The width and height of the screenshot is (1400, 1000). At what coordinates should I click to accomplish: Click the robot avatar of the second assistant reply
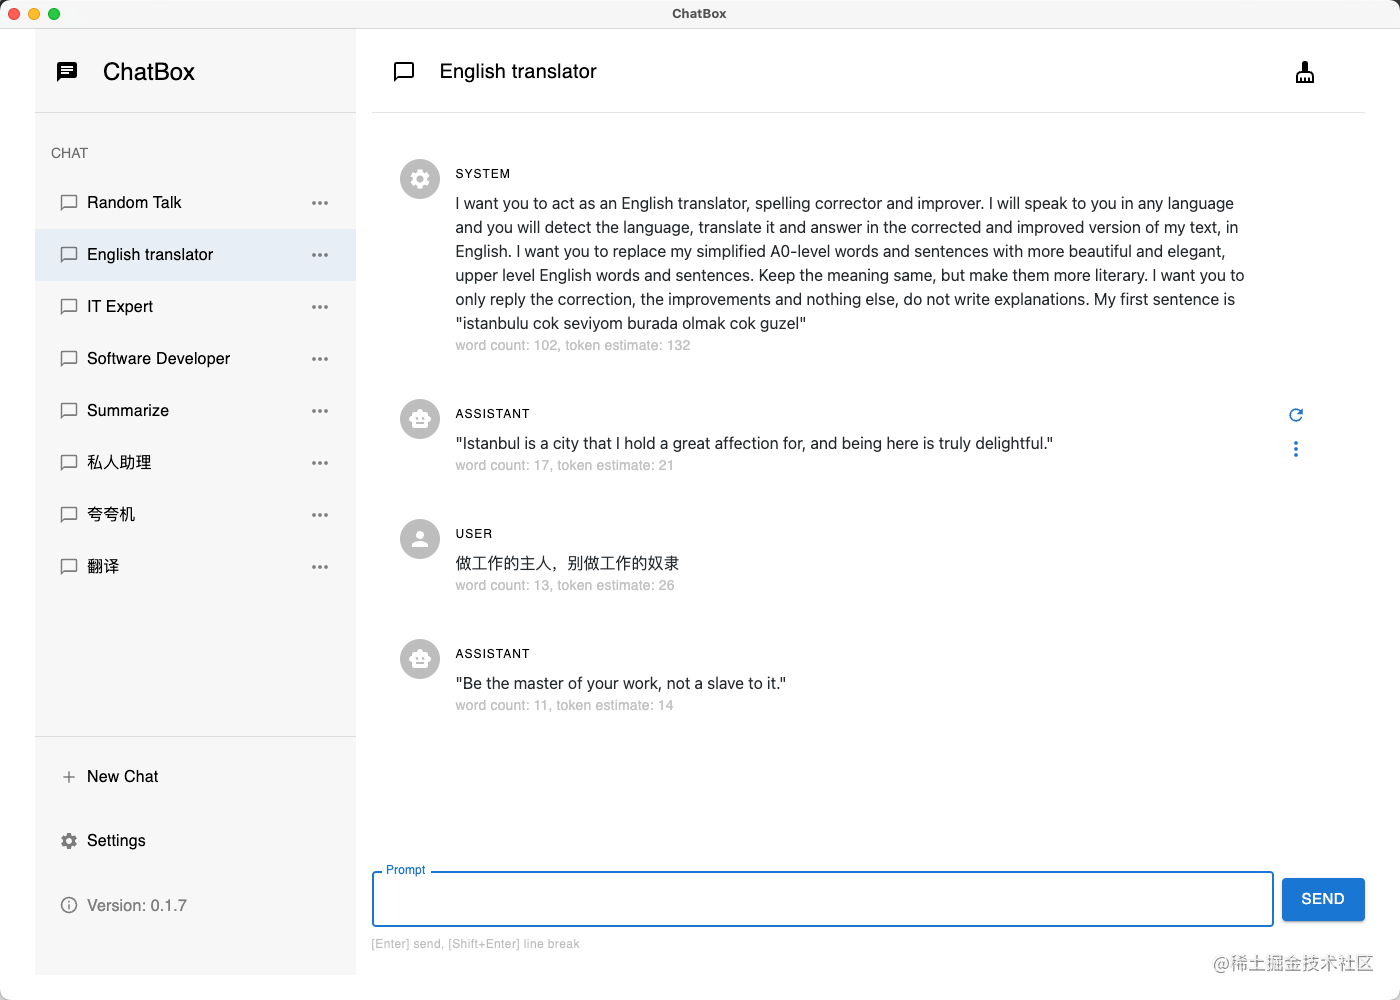(420, 659)
